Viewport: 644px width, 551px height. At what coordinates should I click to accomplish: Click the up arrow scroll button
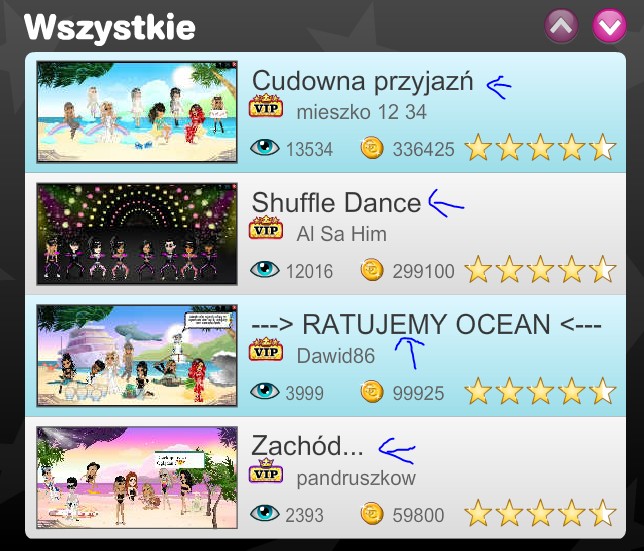click(x=561, y=26)
